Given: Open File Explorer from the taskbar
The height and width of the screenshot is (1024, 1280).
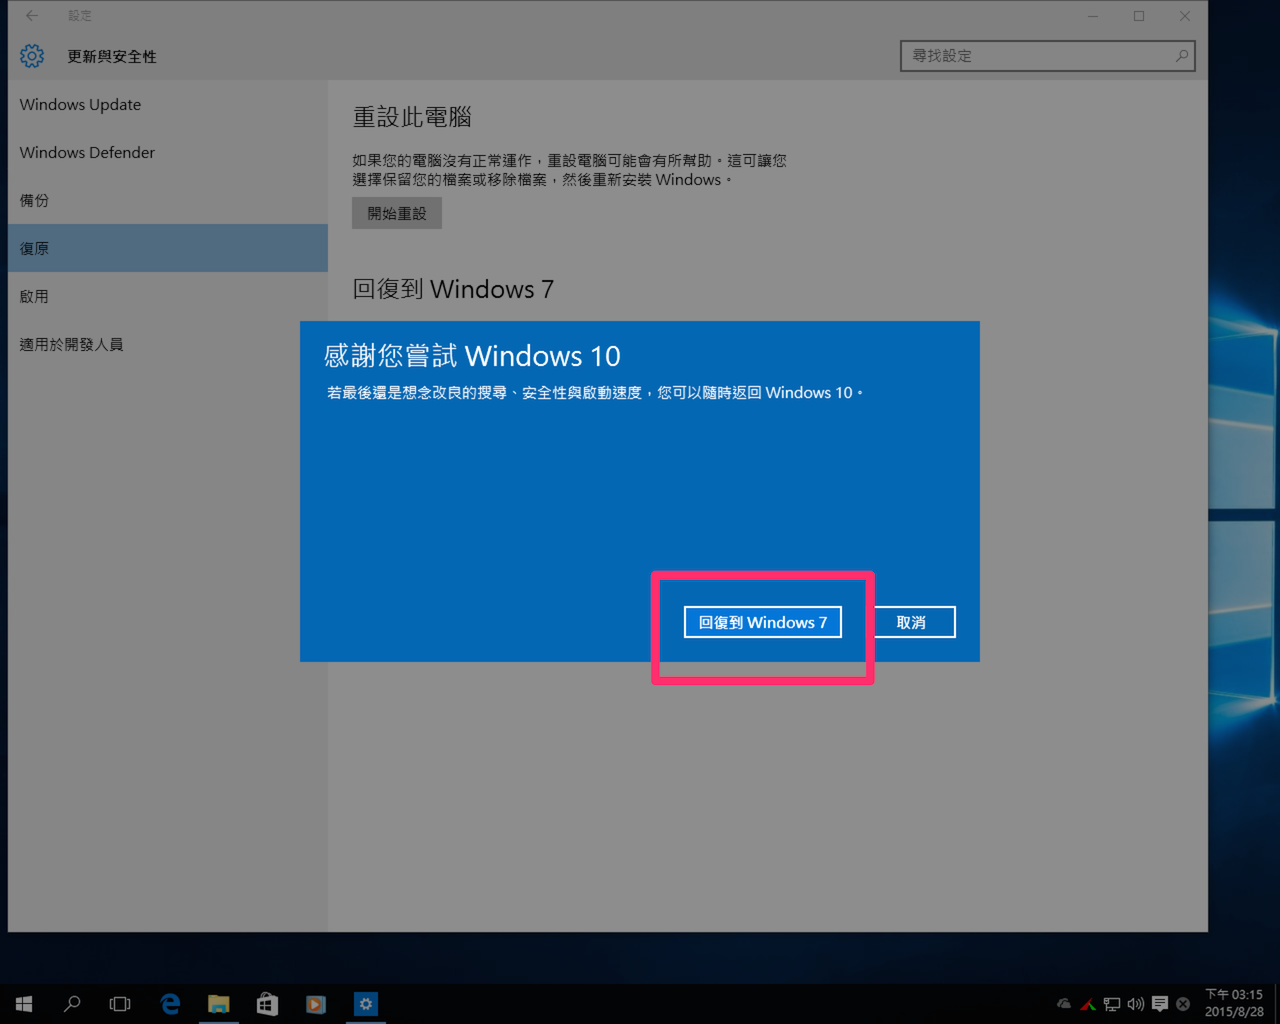Looking at the screenshot, I should click(x=218, y=1004).
